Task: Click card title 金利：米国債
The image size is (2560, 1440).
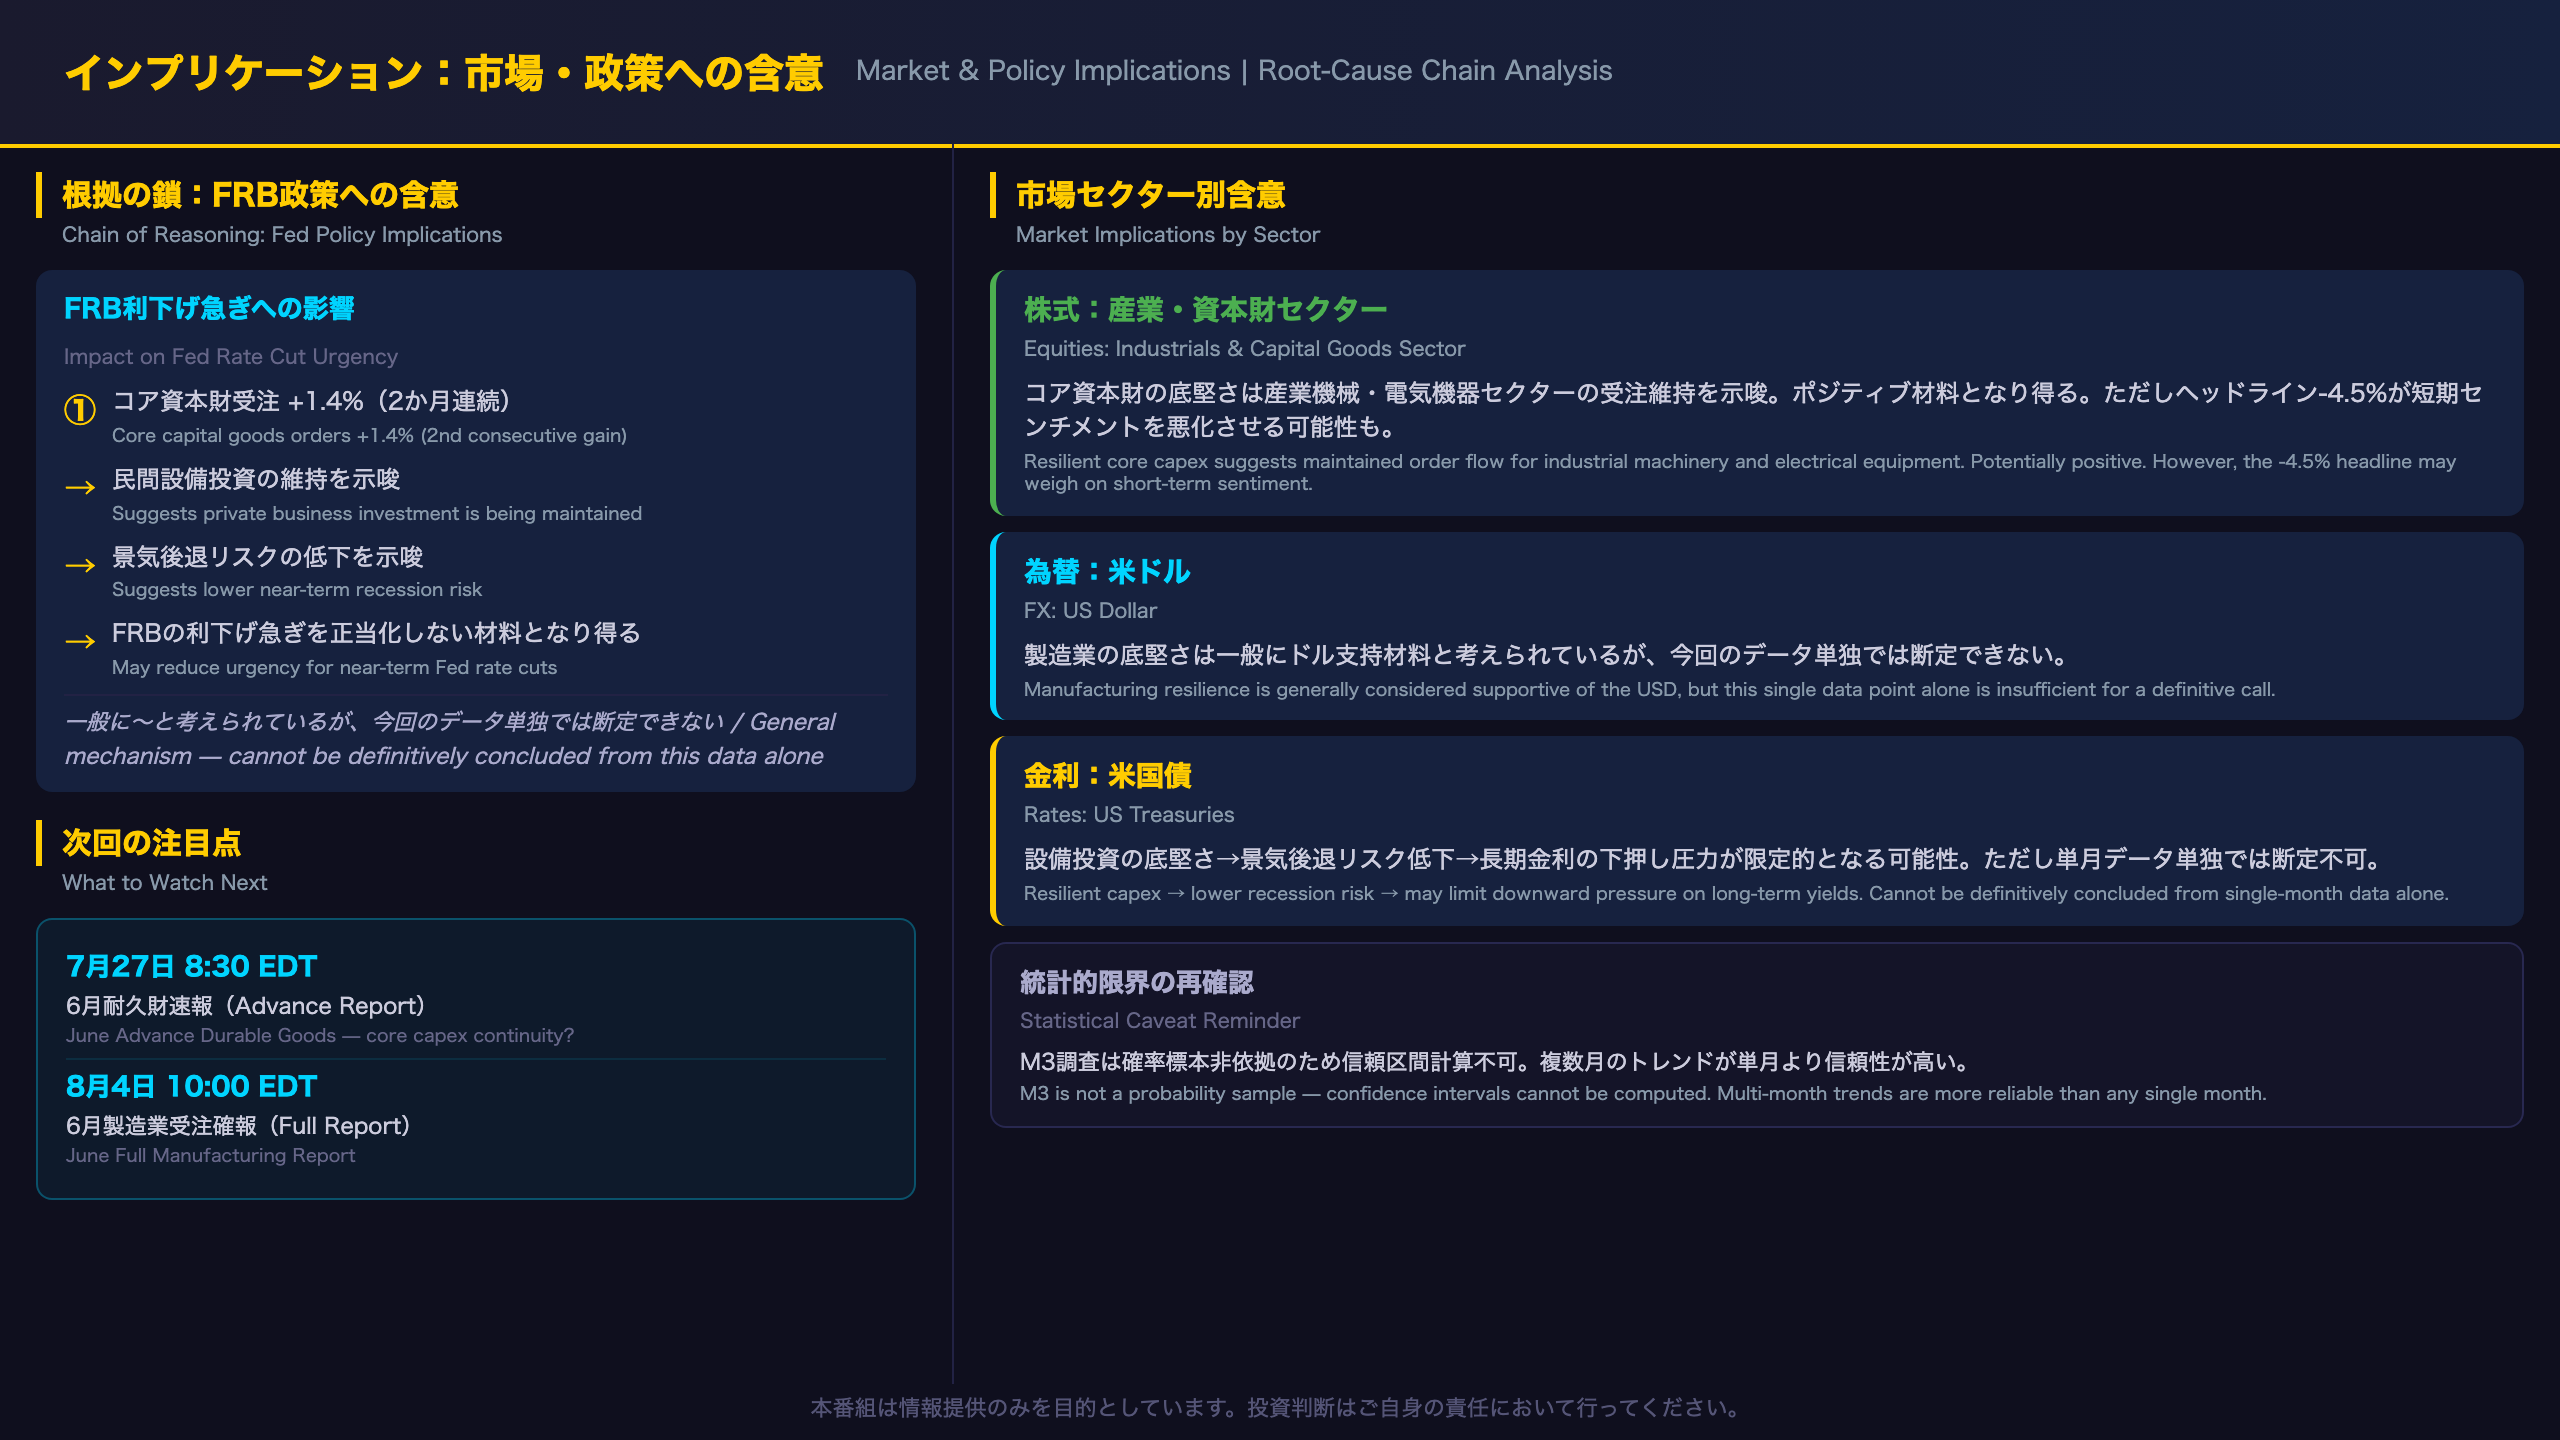Action: pyautogui.click(x=1107, y=776)
